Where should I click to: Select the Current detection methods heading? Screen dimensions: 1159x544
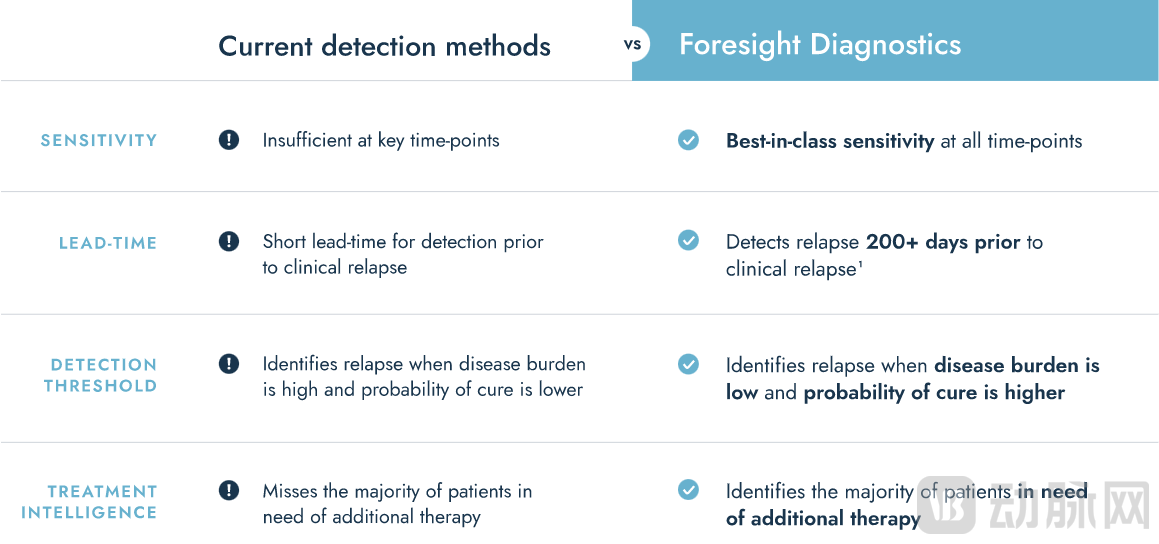[384, 46]
